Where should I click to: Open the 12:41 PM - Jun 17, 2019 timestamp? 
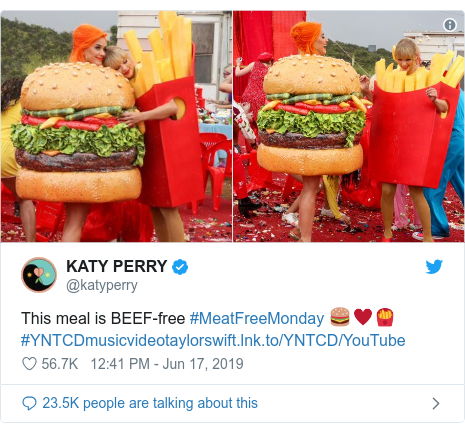[x=167, y=364]
